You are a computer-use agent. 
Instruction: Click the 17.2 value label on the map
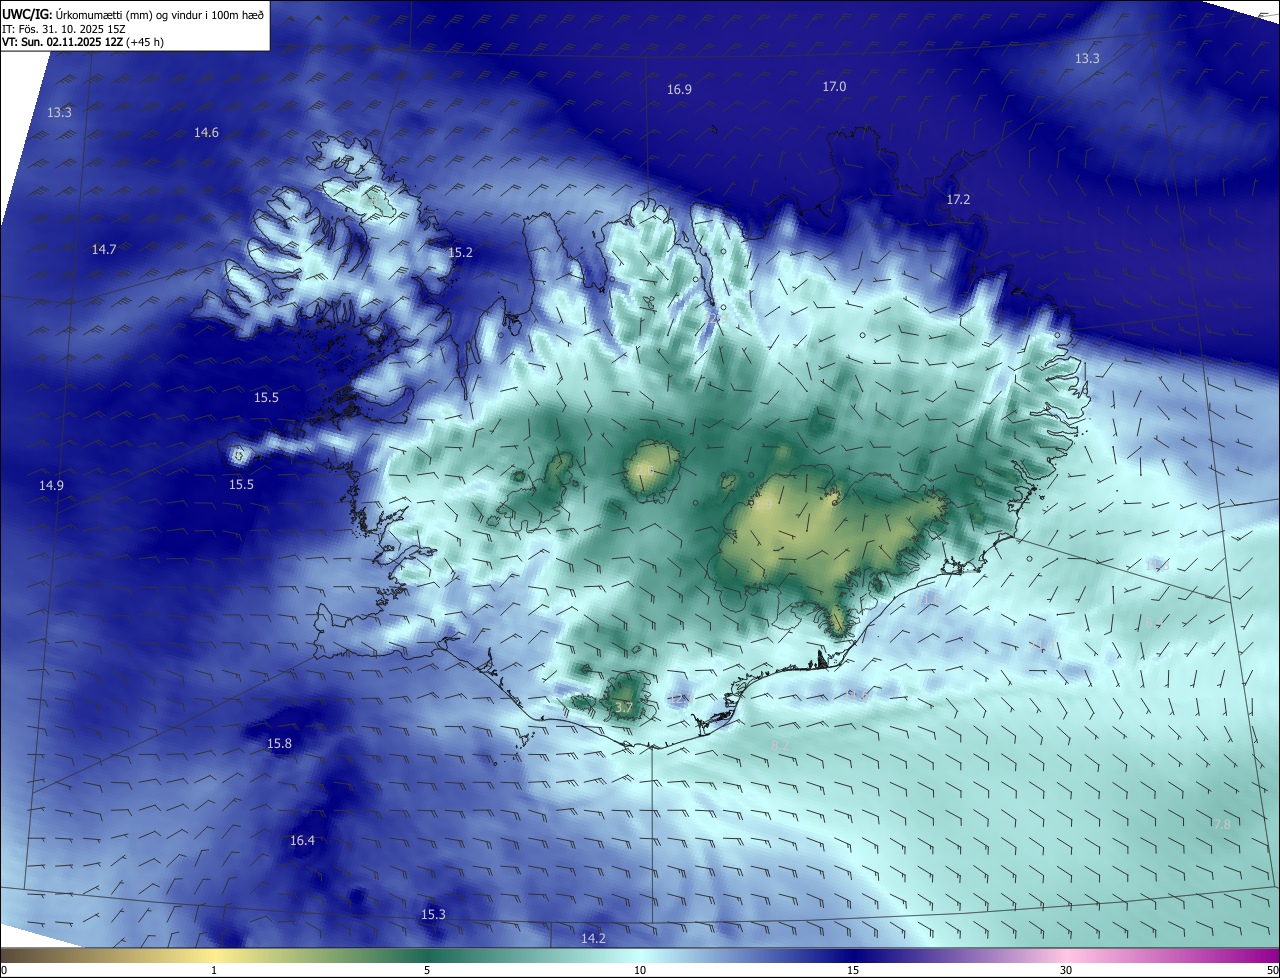coord(958,200)
